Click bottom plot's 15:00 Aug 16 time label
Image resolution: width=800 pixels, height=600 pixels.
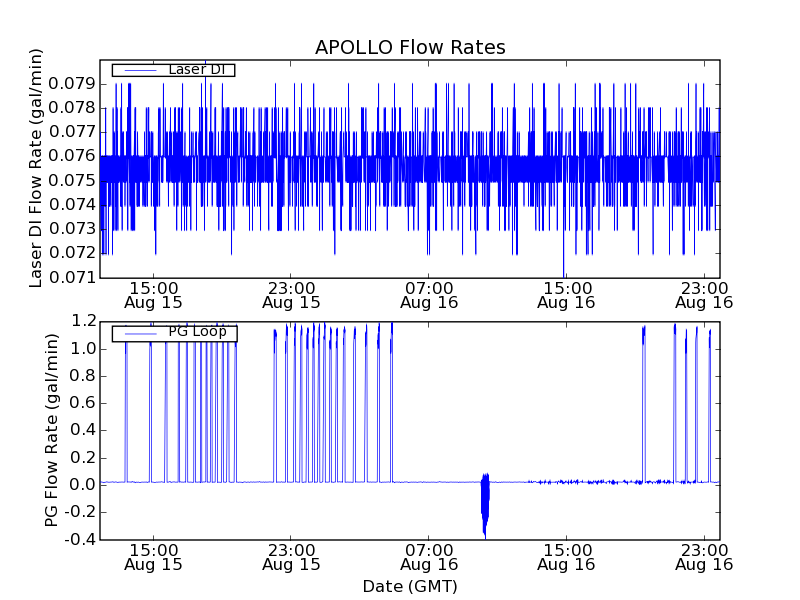click(566, 557)
